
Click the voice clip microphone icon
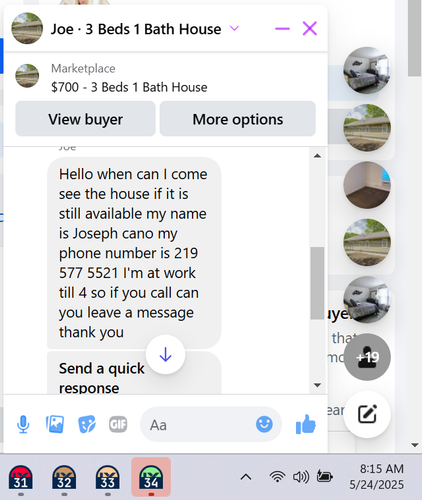point(23,424)
